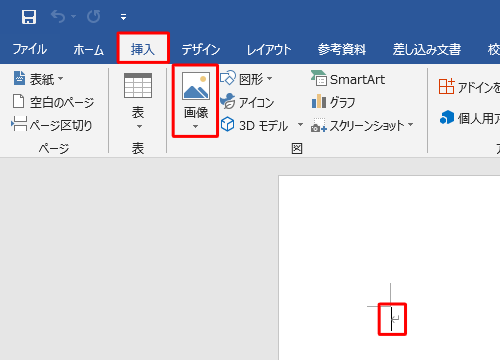Redo with the repeat arrow icon
Screen dimensions: 500x360
pyautogui.click(x=94, y=16)
